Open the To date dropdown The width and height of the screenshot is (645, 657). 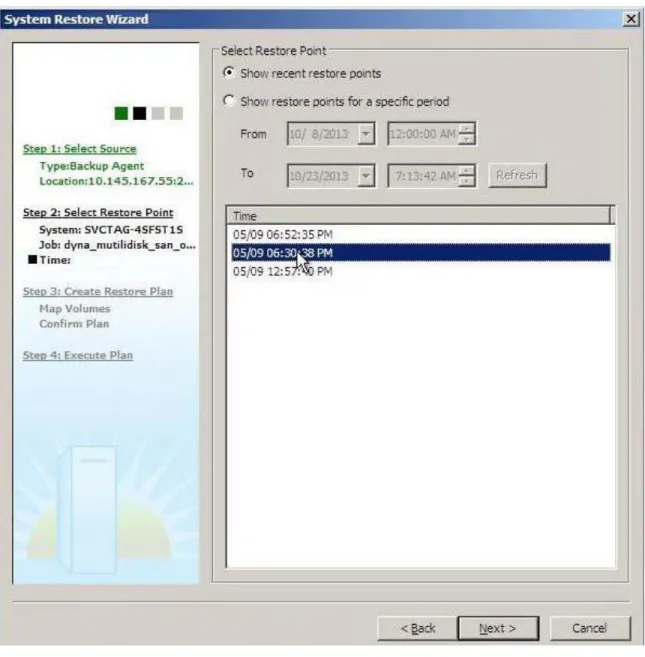pyautogui.click(x=366, y=176)
